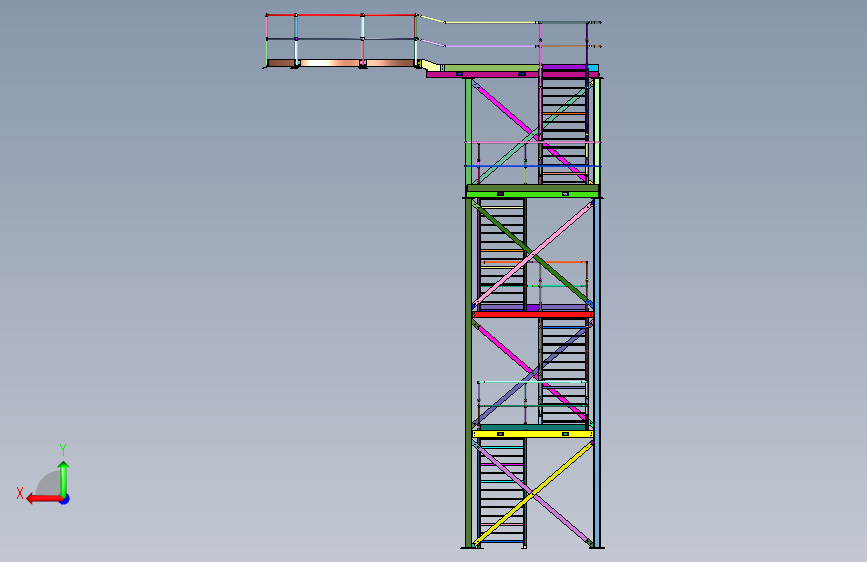Click the red X-axis arrow of the triad
Viewport: 867px width, 562px height.
tap(43, 499)
